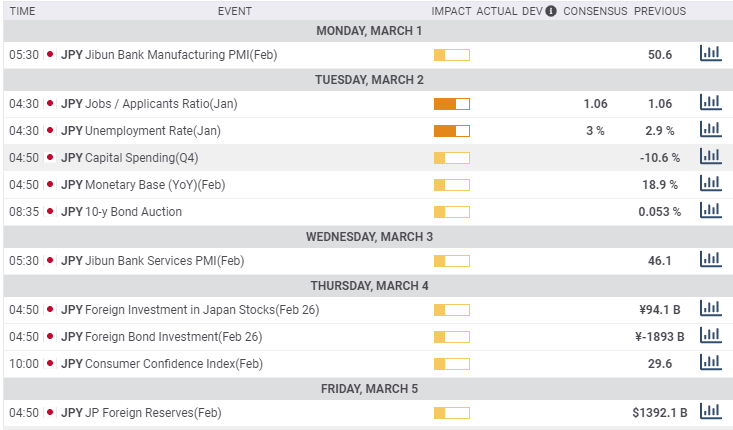Open chart icon for Jobs / Applicants Ratio

[710, 103]
